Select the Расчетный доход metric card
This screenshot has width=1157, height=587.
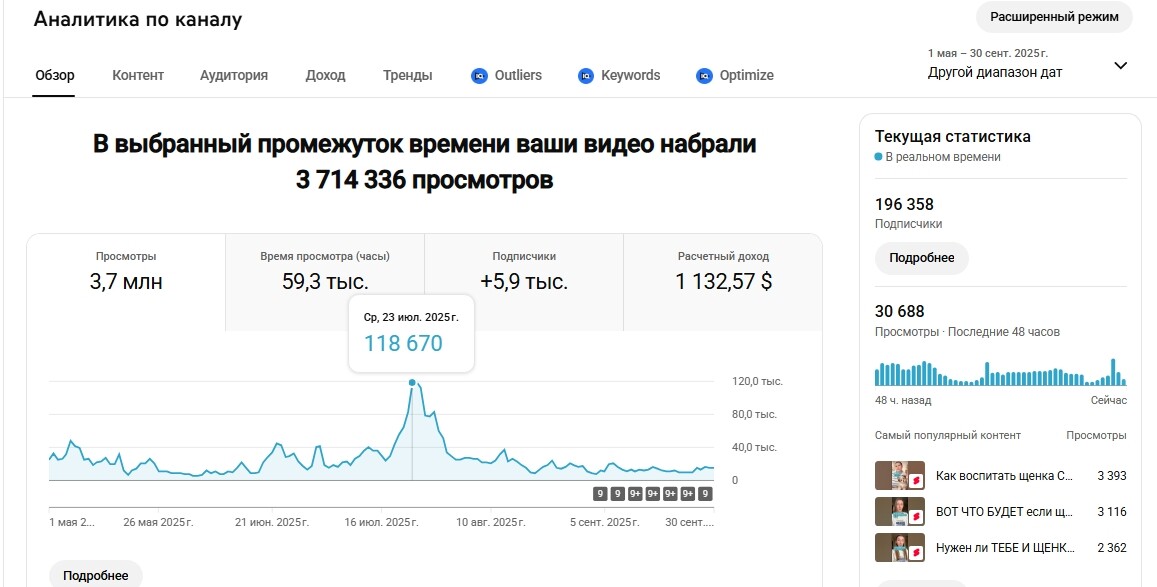(x=723, y=282)
